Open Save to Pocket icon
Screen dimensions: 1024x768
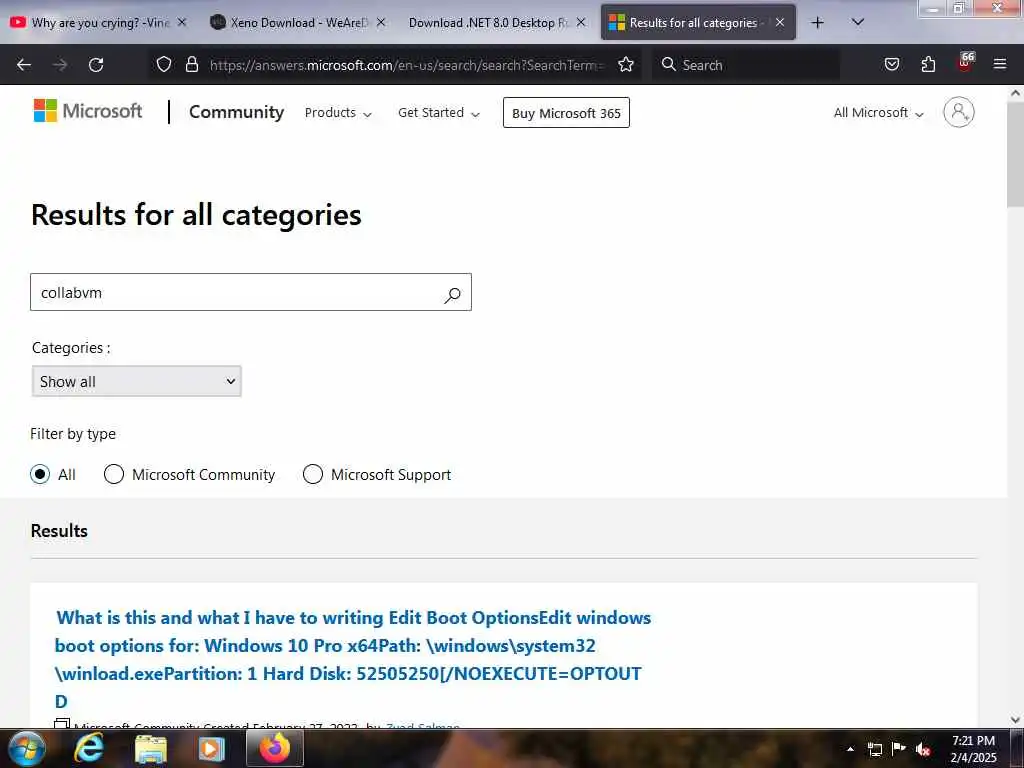tap(892, 64)
